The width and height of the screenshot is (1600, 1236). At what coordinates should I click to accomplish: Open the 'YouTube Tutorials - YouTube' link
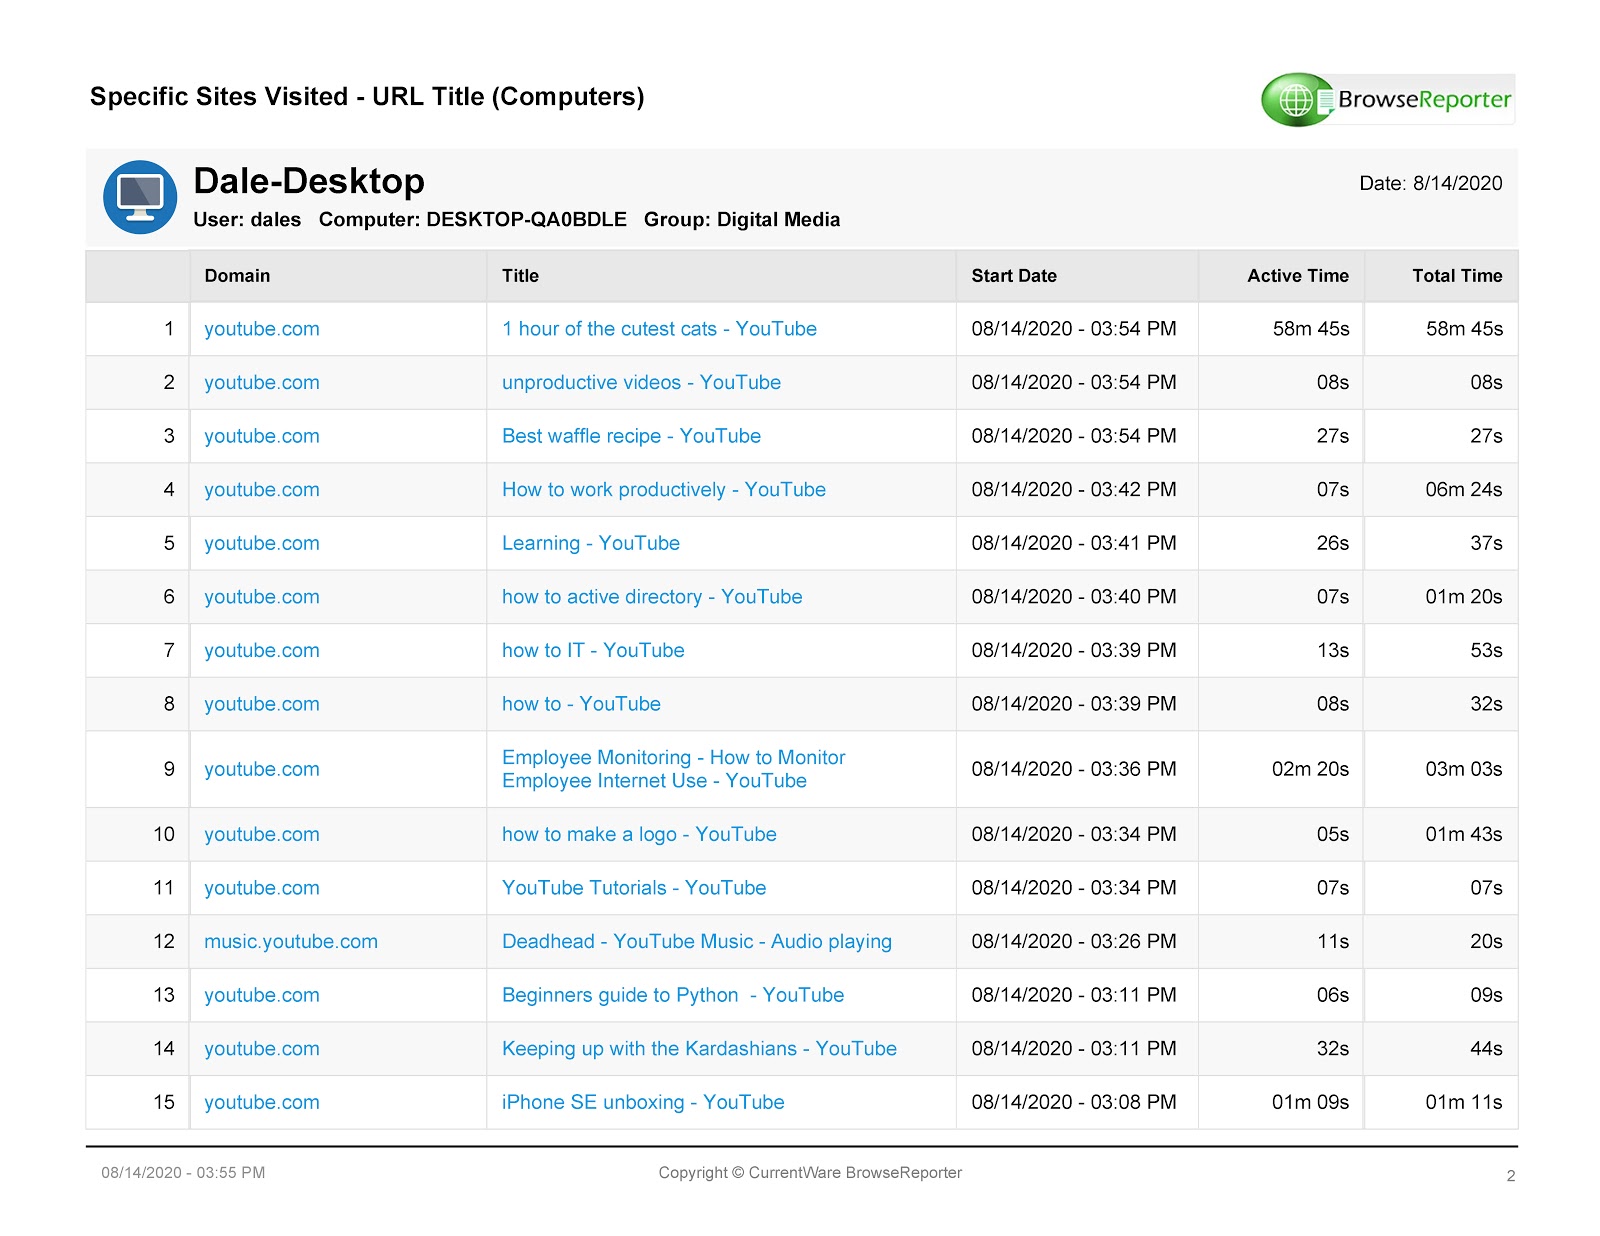[634, 888]
